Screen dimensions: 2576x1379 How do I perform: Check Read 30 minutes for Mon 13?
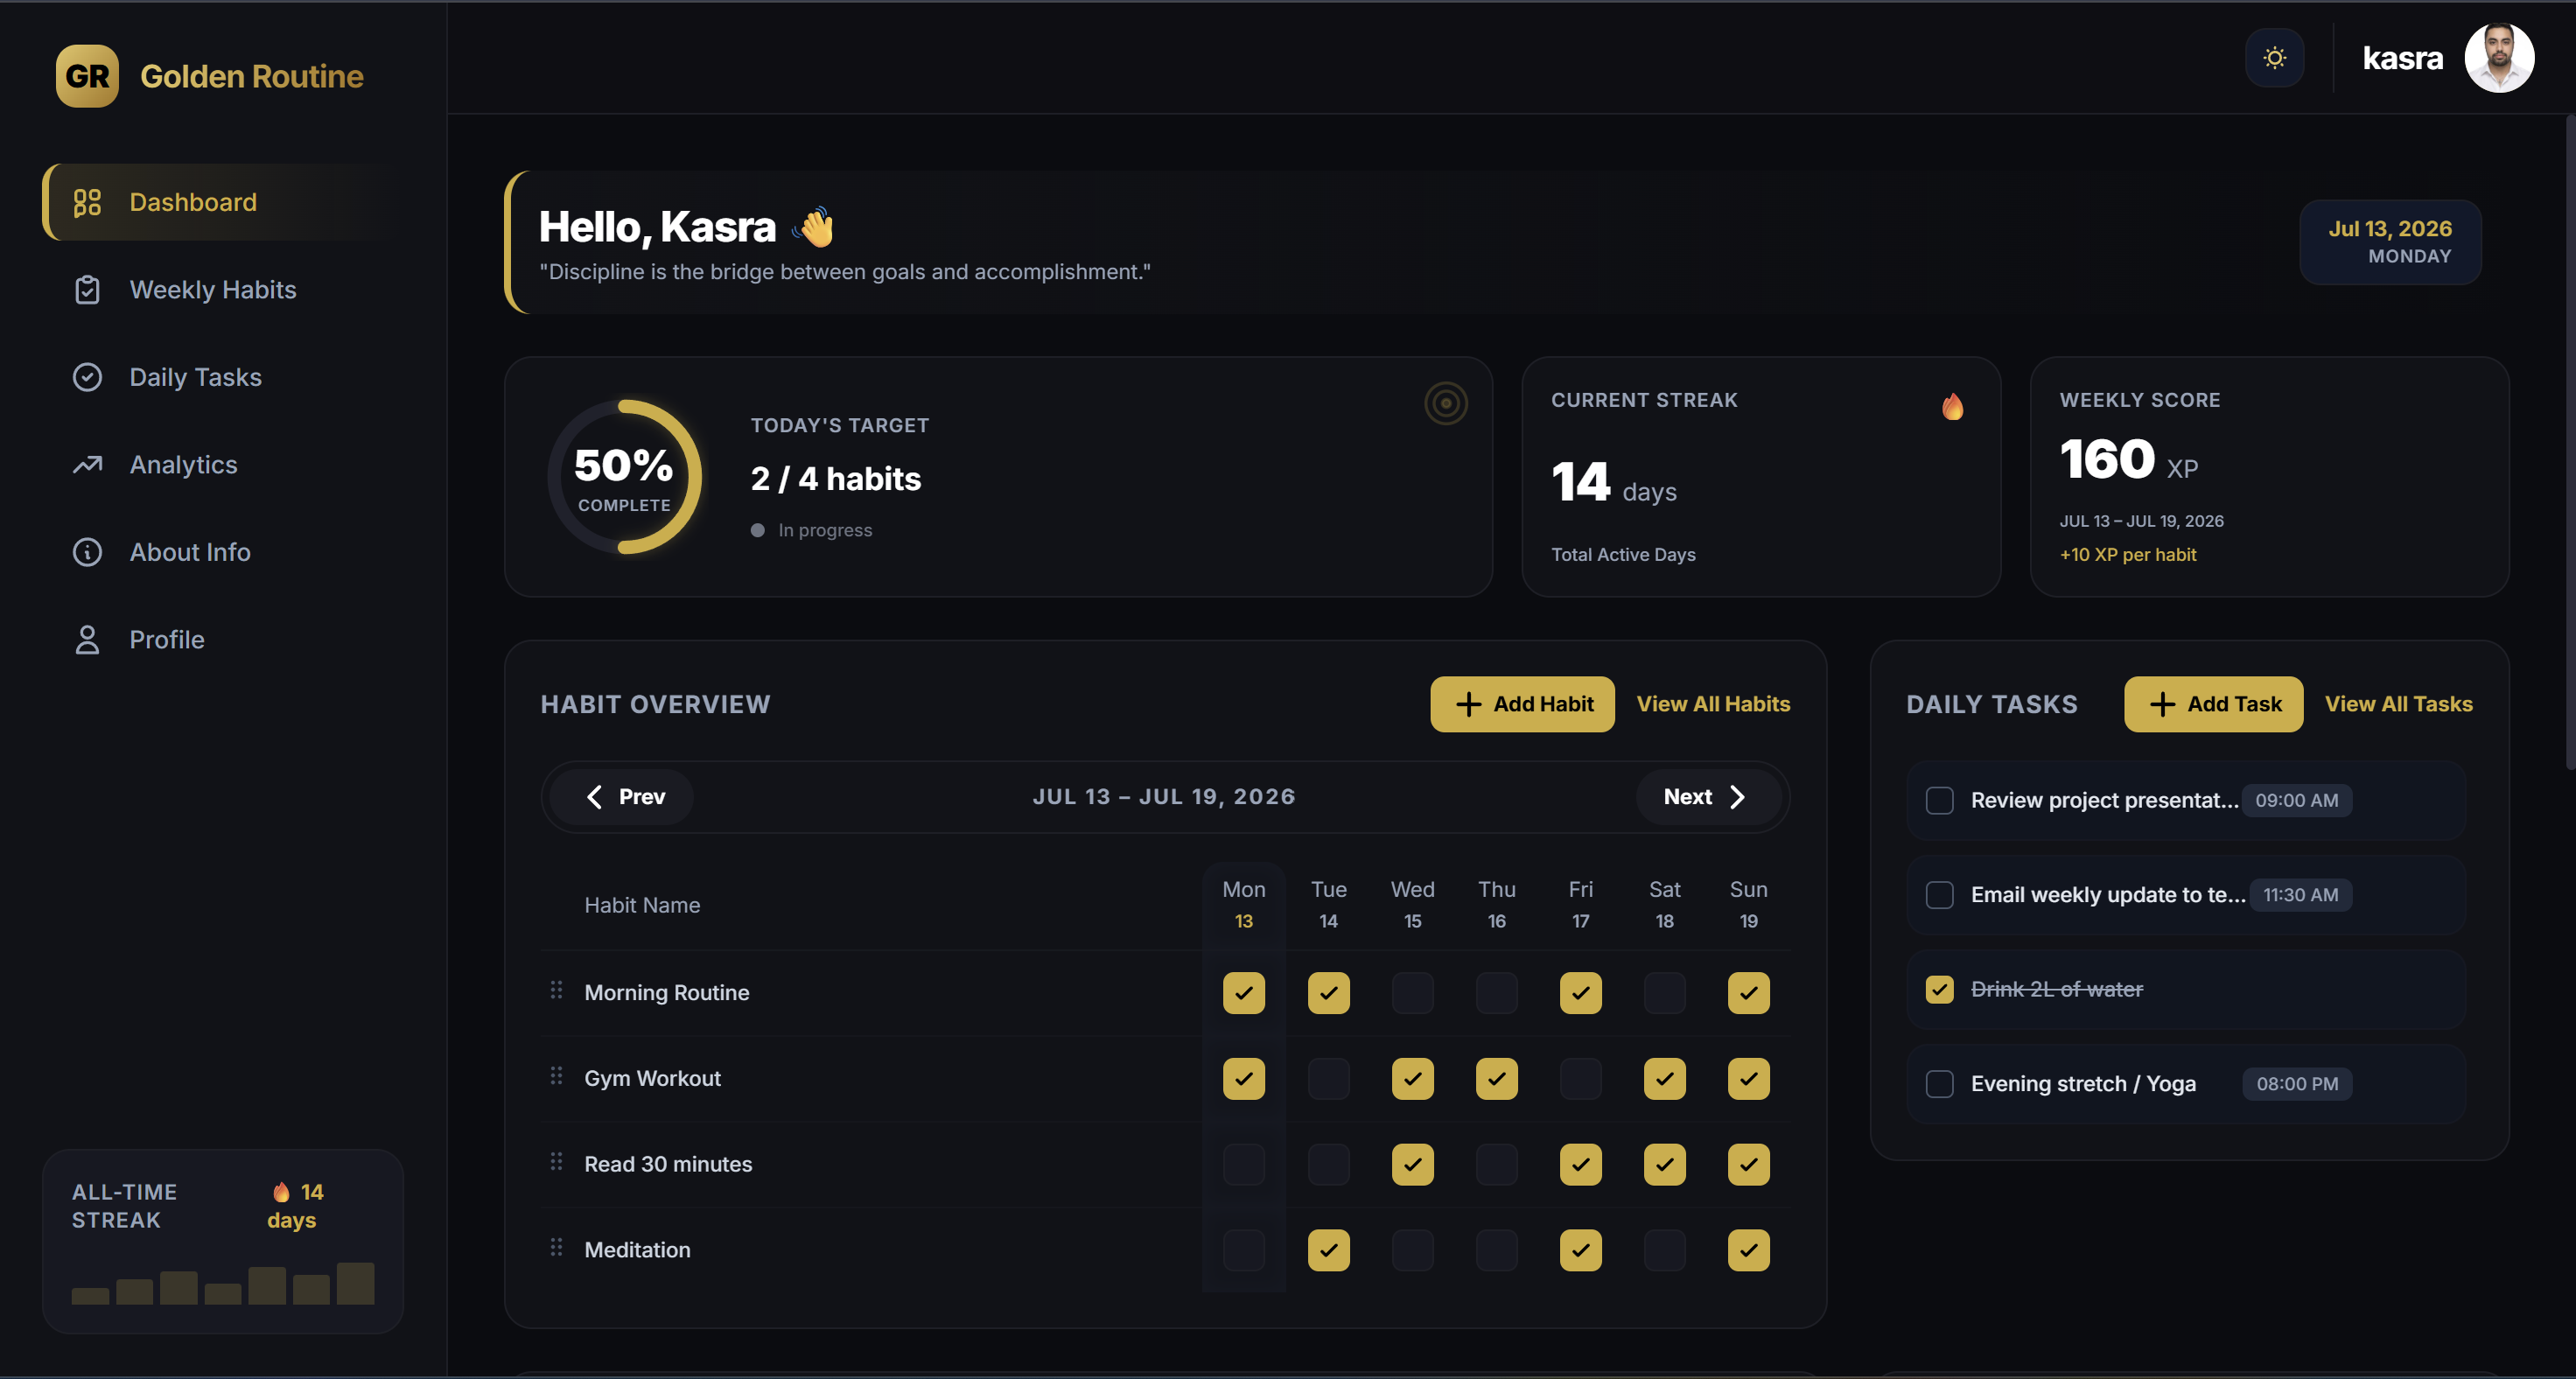(x=1243, y=1165)
